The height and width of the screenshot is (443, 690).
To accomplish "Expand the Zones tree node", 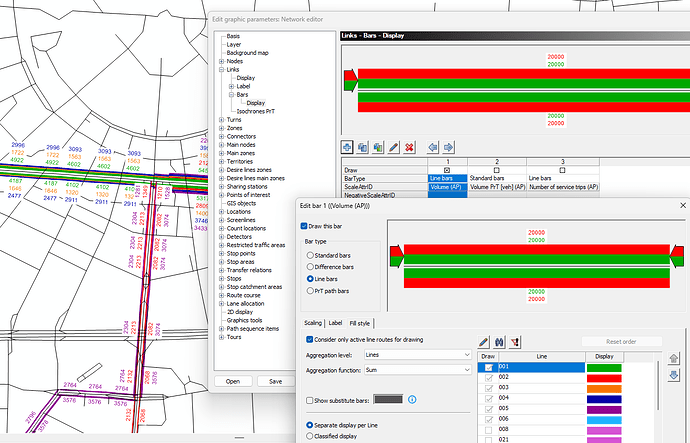I will click(221, 128).
